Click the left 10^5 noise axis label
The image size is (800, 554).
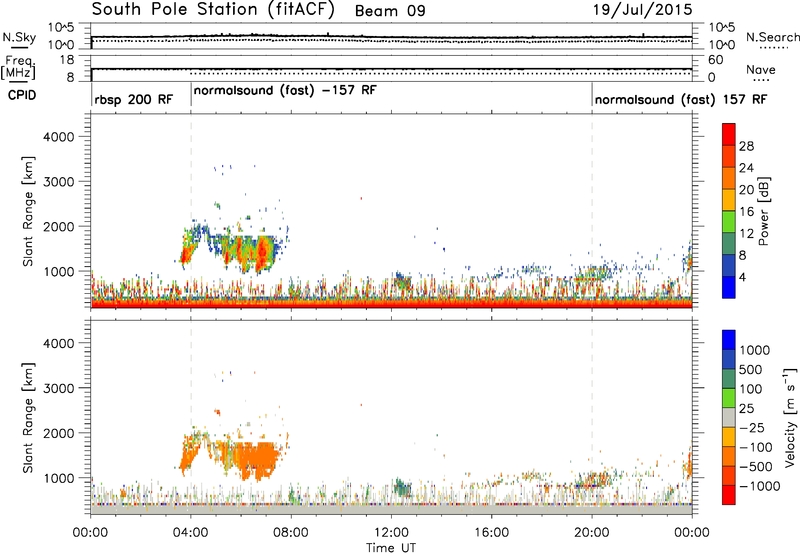(x=61, y=28)
